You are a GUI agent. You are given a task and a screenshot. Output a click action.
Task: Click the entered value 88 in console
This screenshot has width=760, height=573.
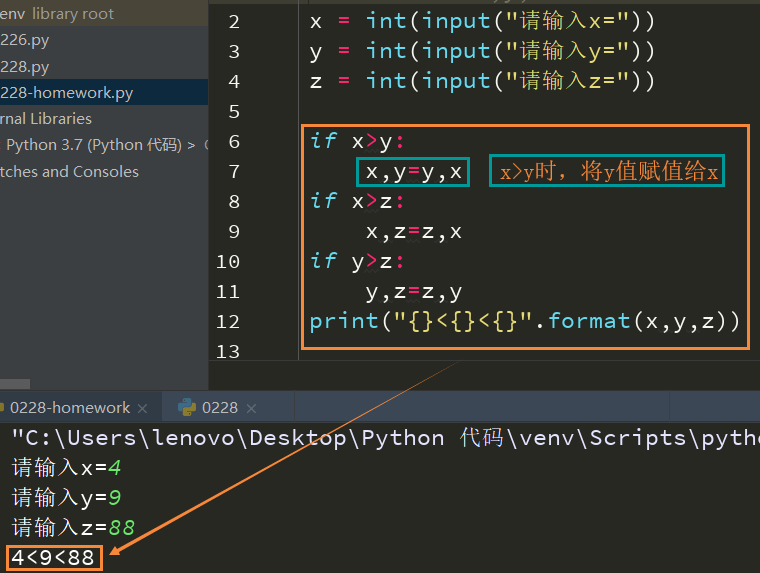[122, 527]
